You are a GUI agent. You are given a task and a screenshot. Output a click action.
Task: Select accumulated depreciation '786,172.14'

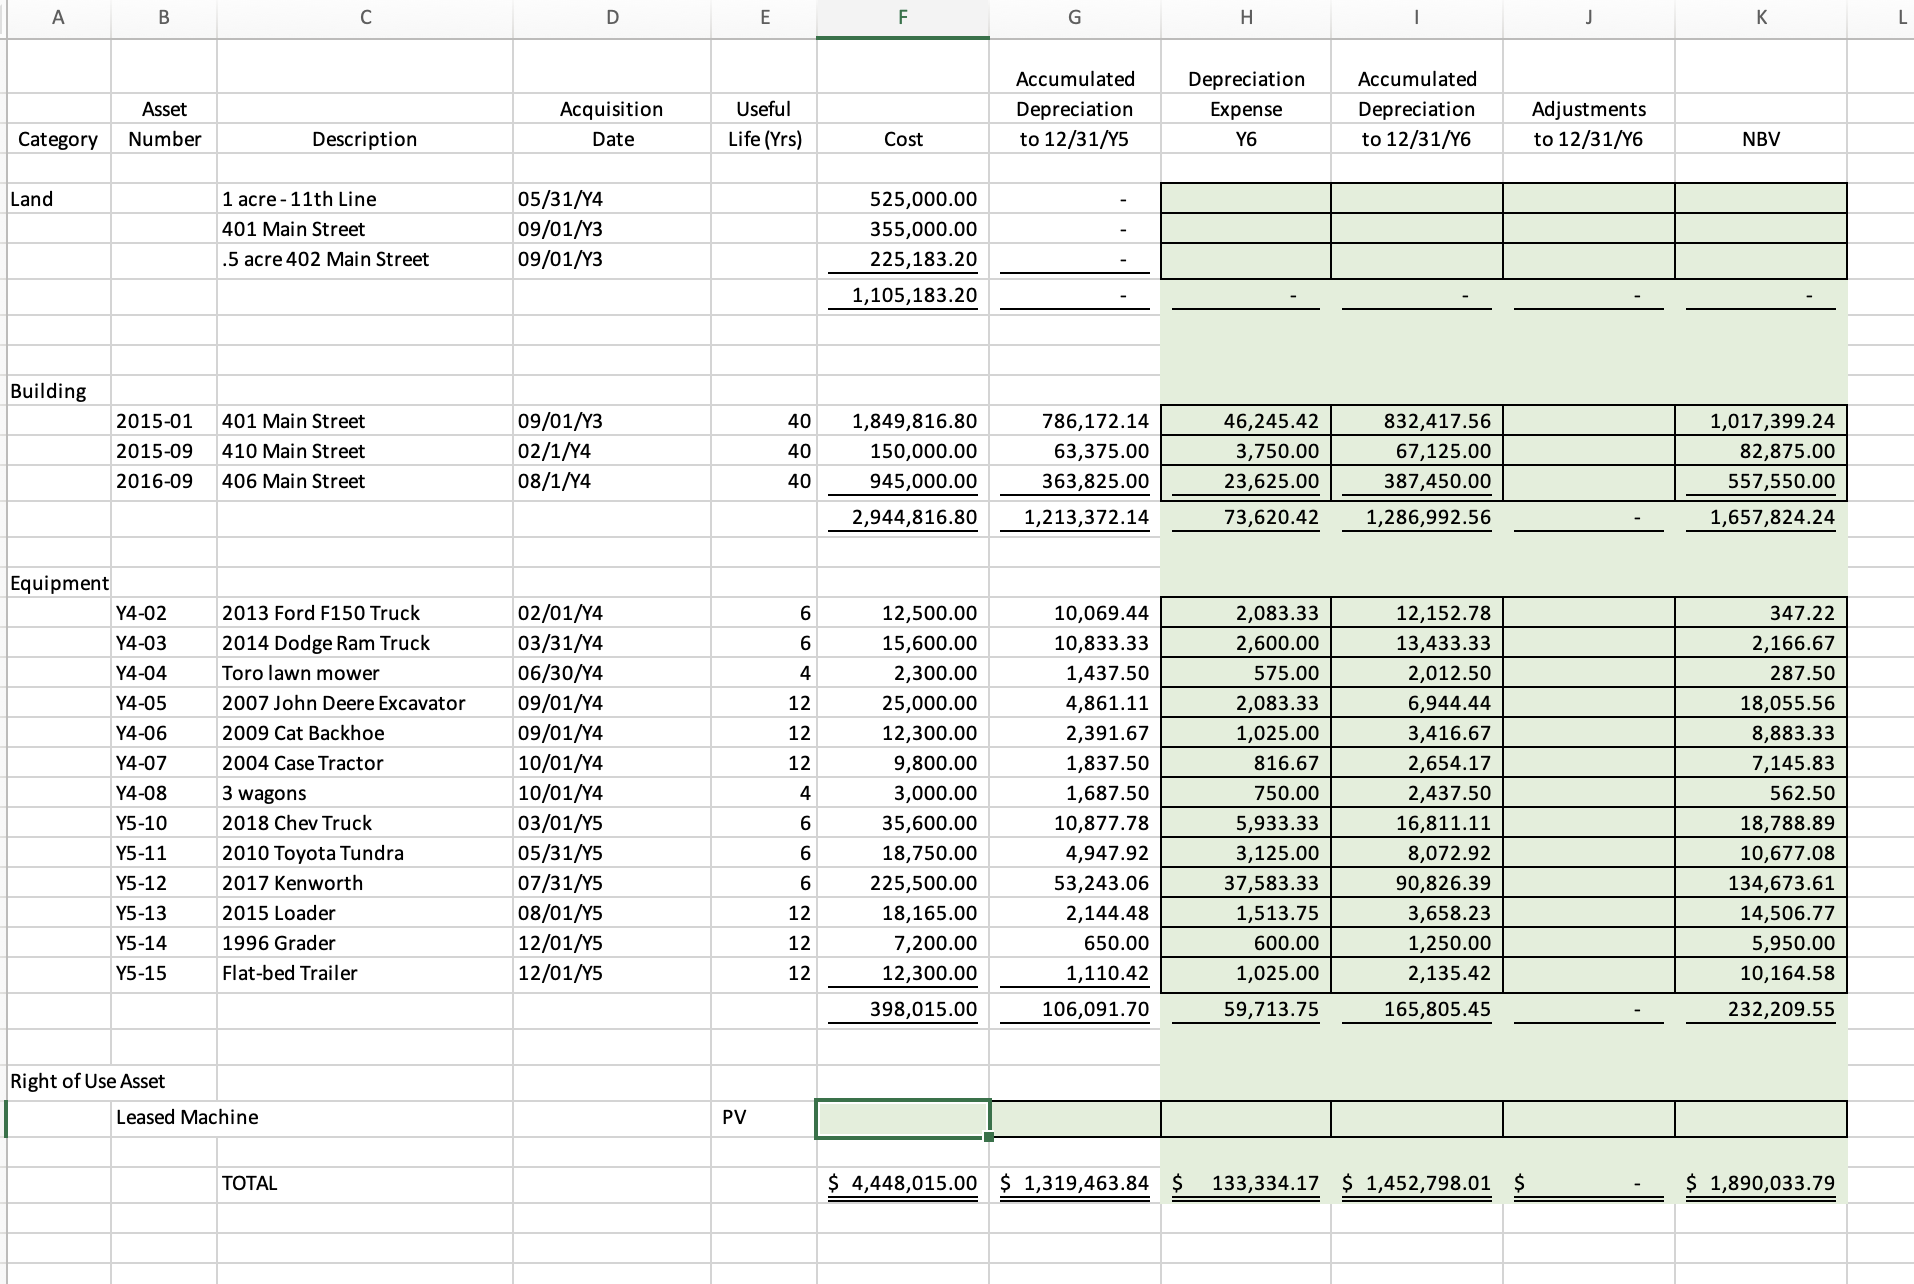1074,421
